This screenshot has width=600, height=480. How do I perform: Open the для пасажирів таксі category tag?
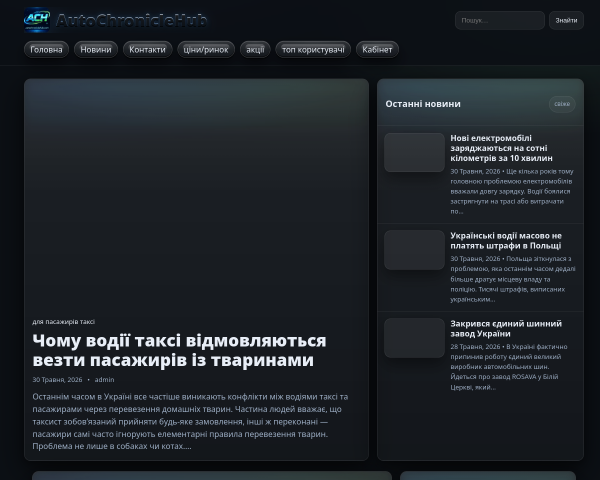(64, 322)
